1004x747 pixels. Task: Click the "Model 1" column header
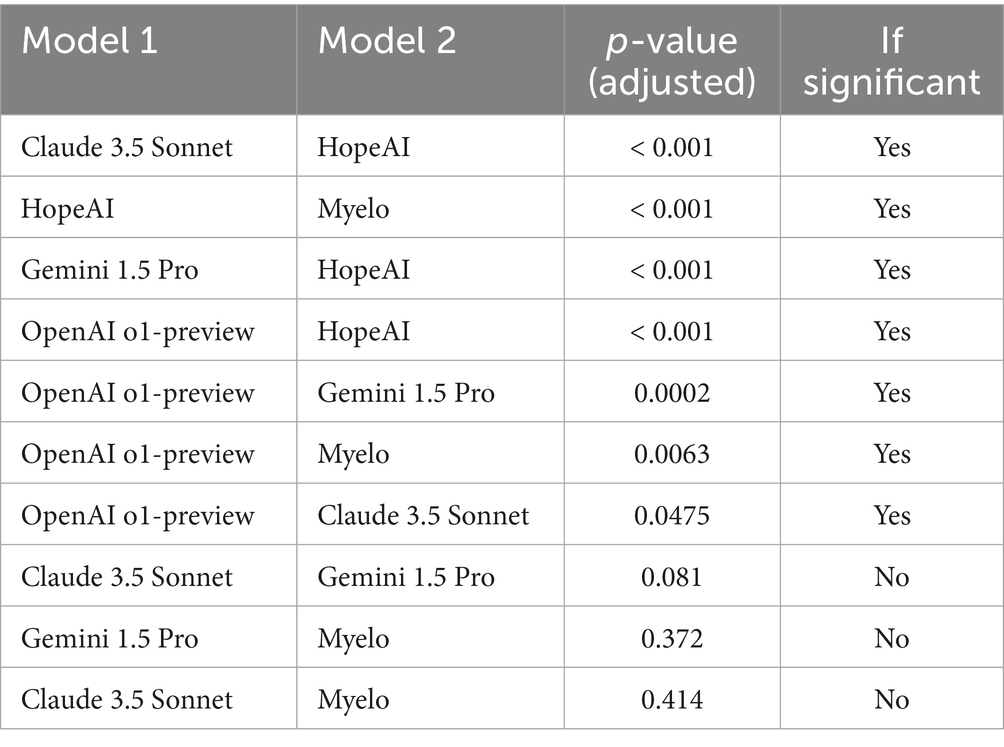(x=89, y=40)
